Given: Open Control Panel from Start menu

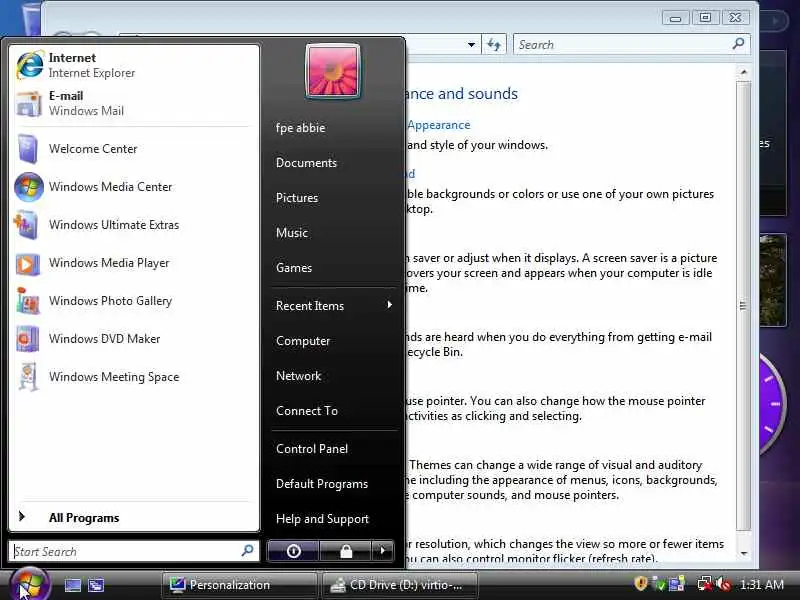Looking at the screenshot, I should pyautogui.click(x=312, y=449).
